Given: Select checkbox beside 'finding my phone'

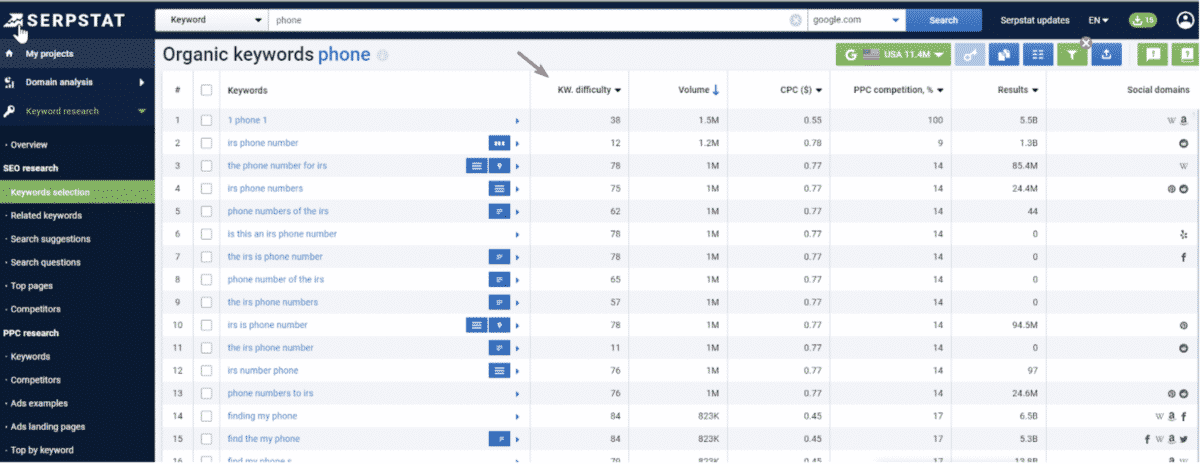Looking at the screenshot, I should pyautogui.click(x=207, y=416).
